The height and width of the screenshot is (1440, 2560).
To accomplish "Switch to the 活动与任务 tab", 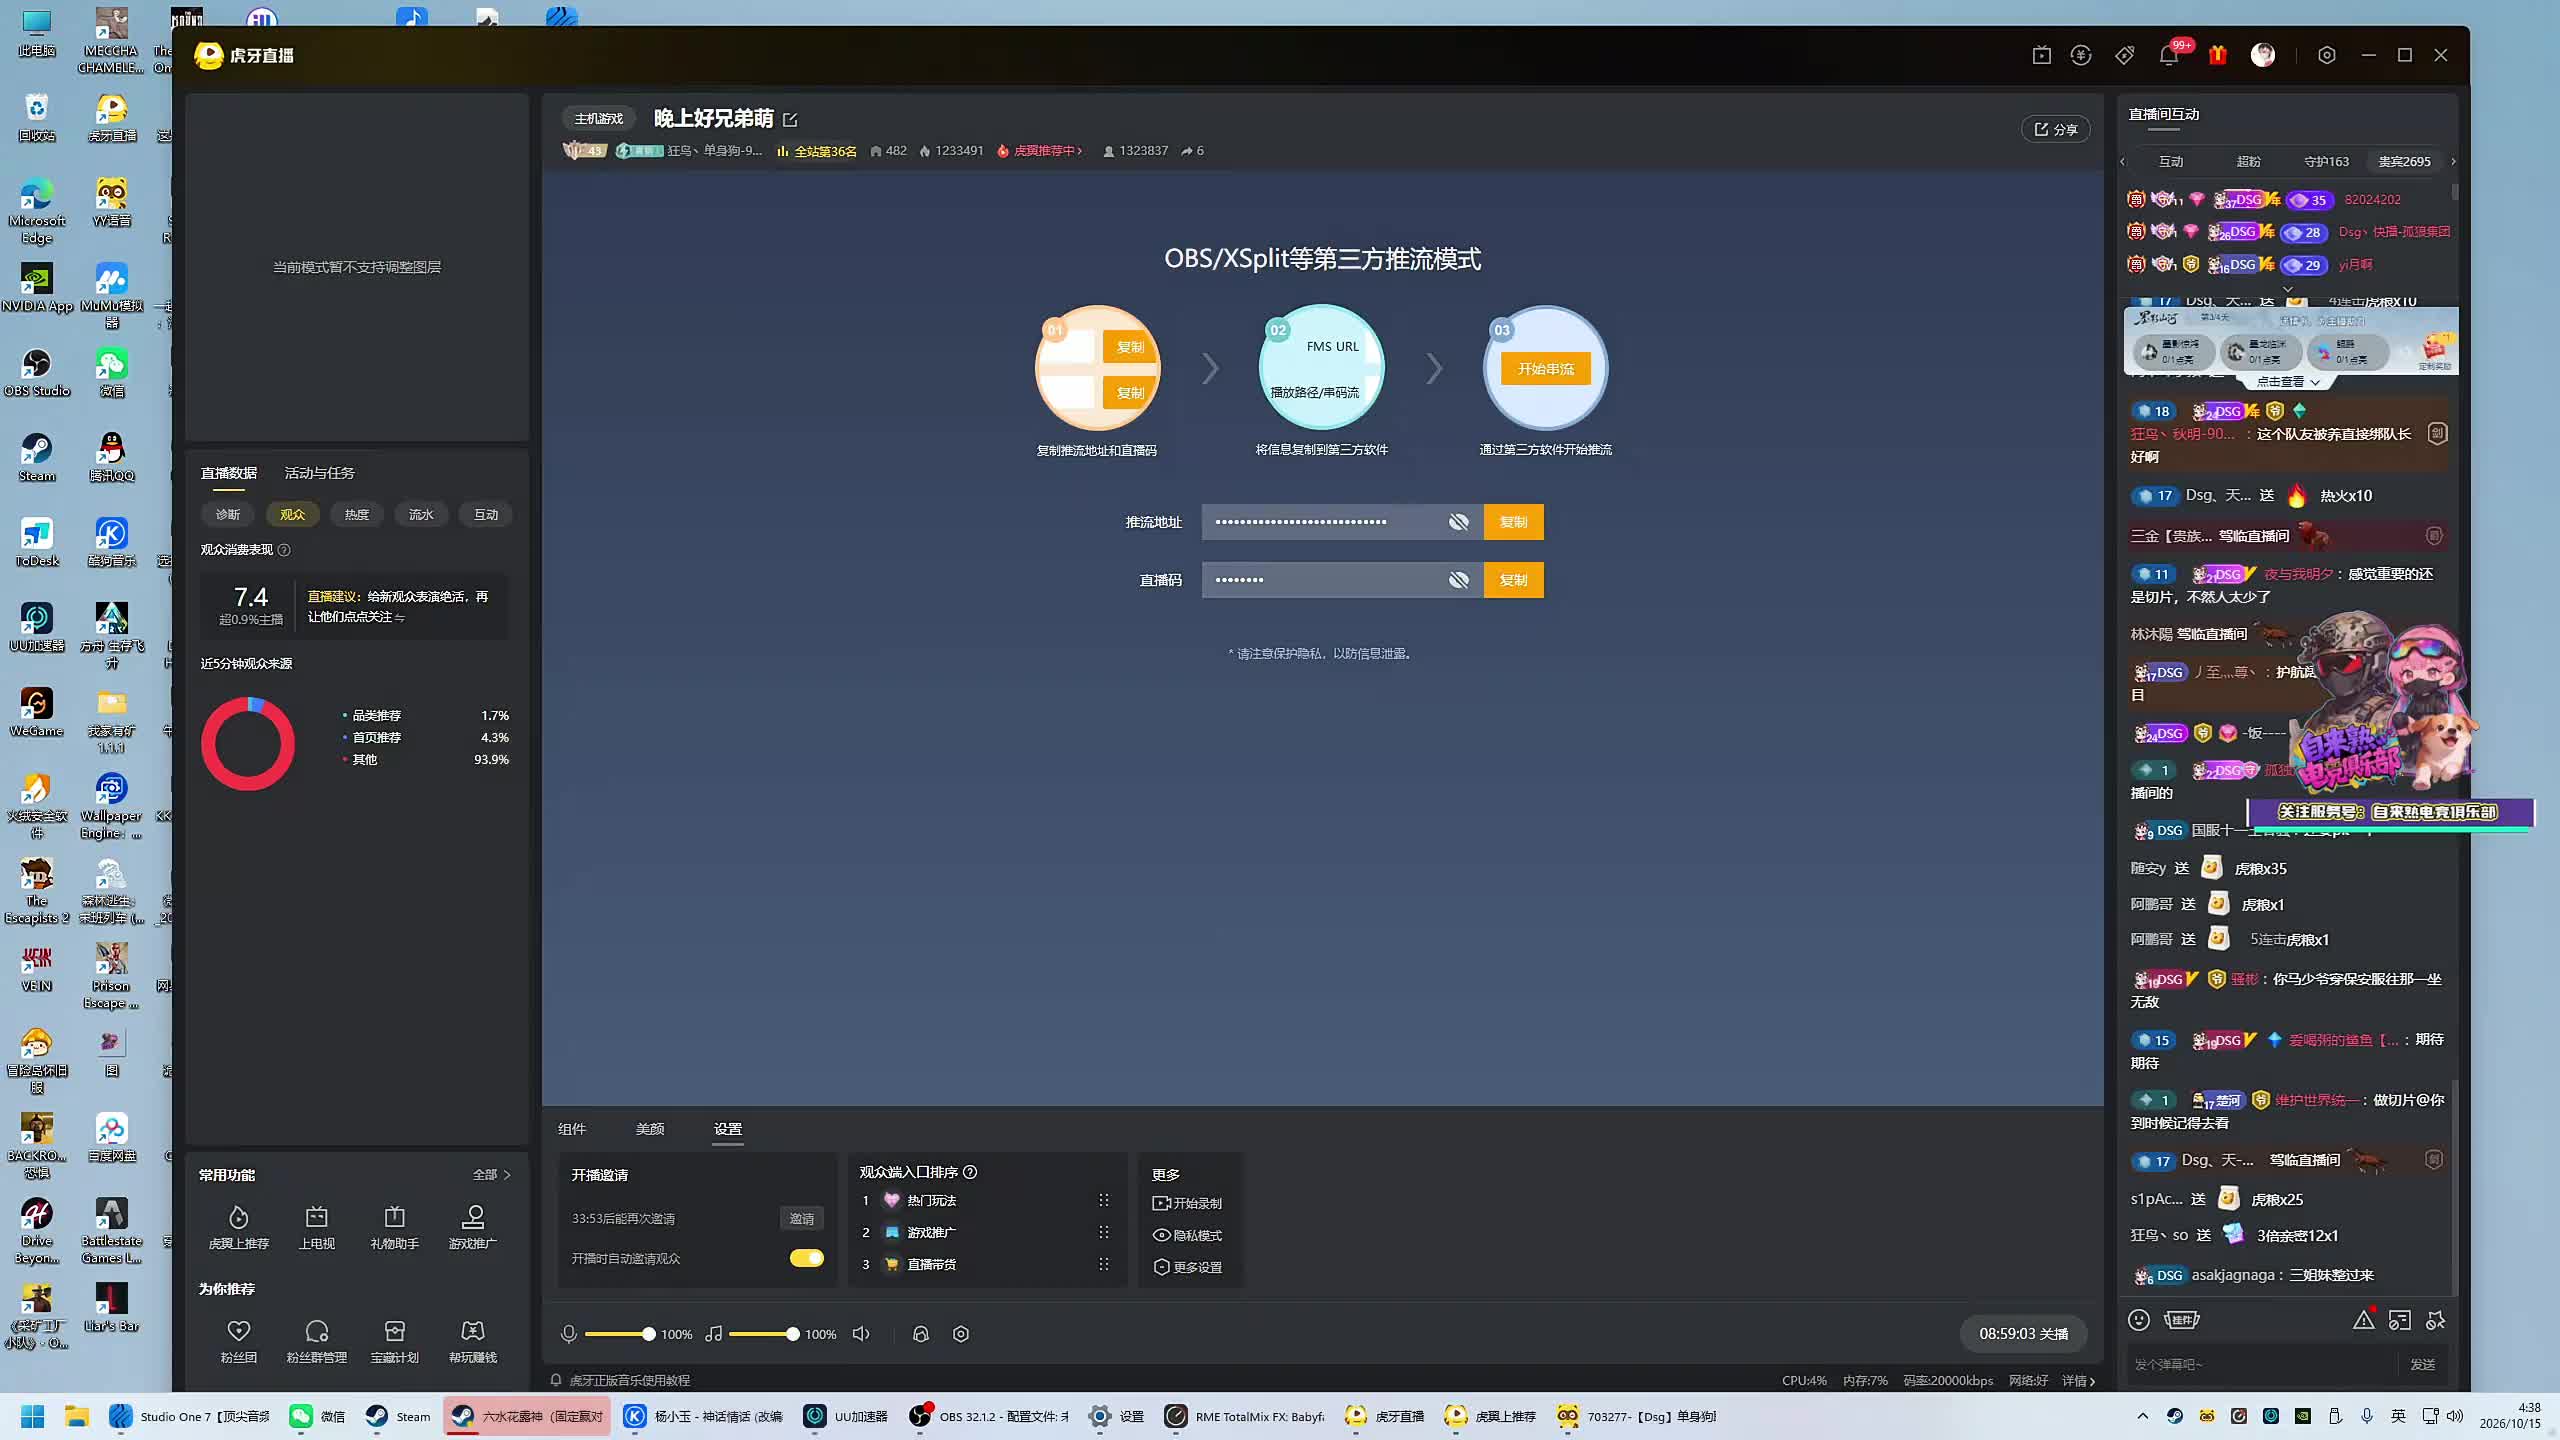I will click(x=319, y=473).
